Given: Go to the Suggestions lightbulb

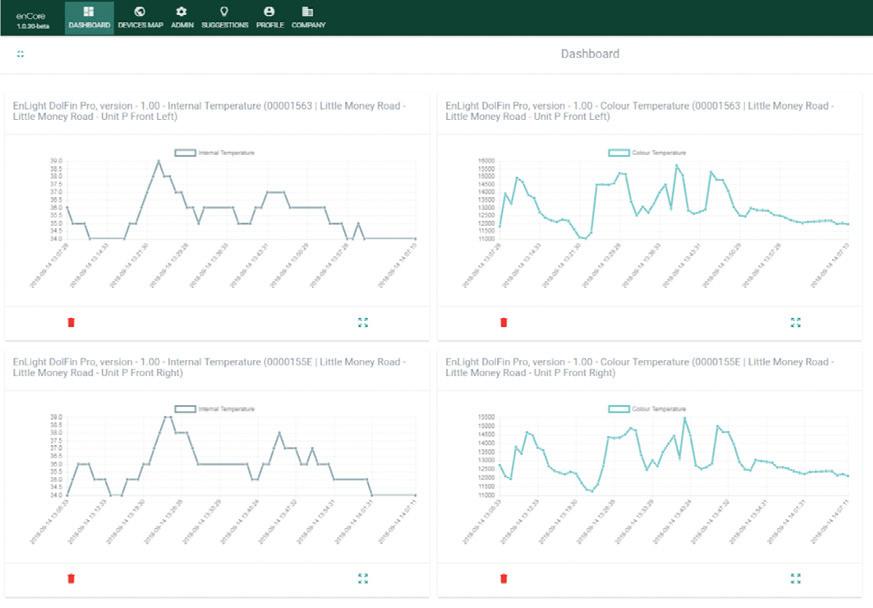Looking at the screenshot, I should pos(224,18).
